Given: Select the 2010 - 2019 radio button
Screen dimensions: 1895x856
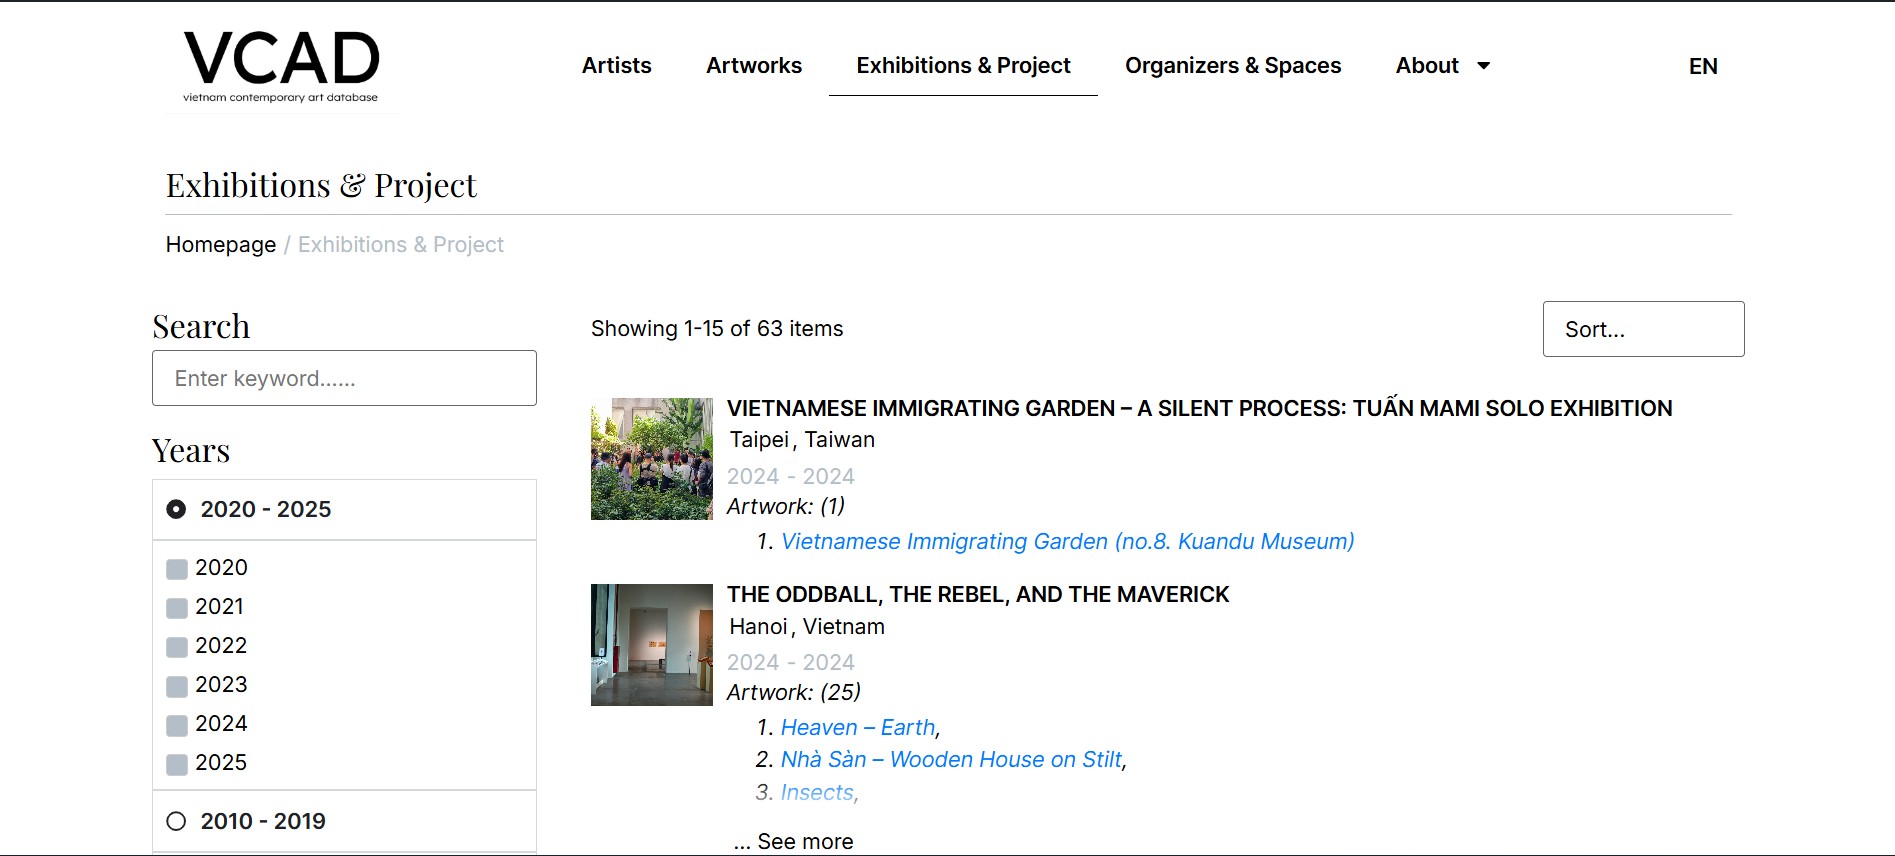Looking at the screenshot, I should click(177, 821).
